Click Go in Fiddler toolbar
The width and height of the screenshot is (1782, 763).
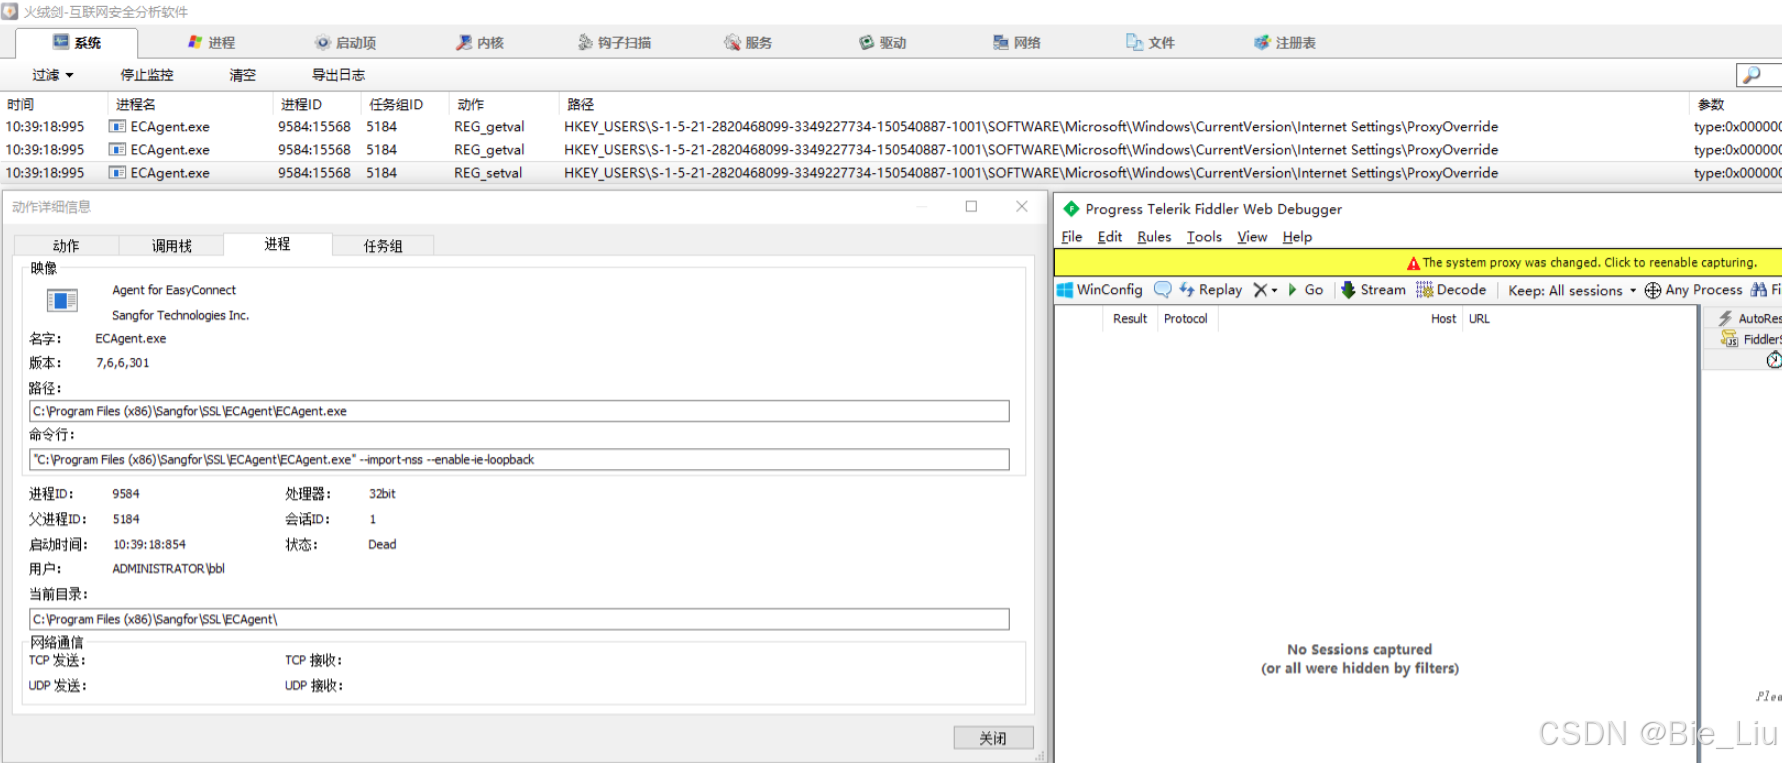click(x=1305, y=290)
